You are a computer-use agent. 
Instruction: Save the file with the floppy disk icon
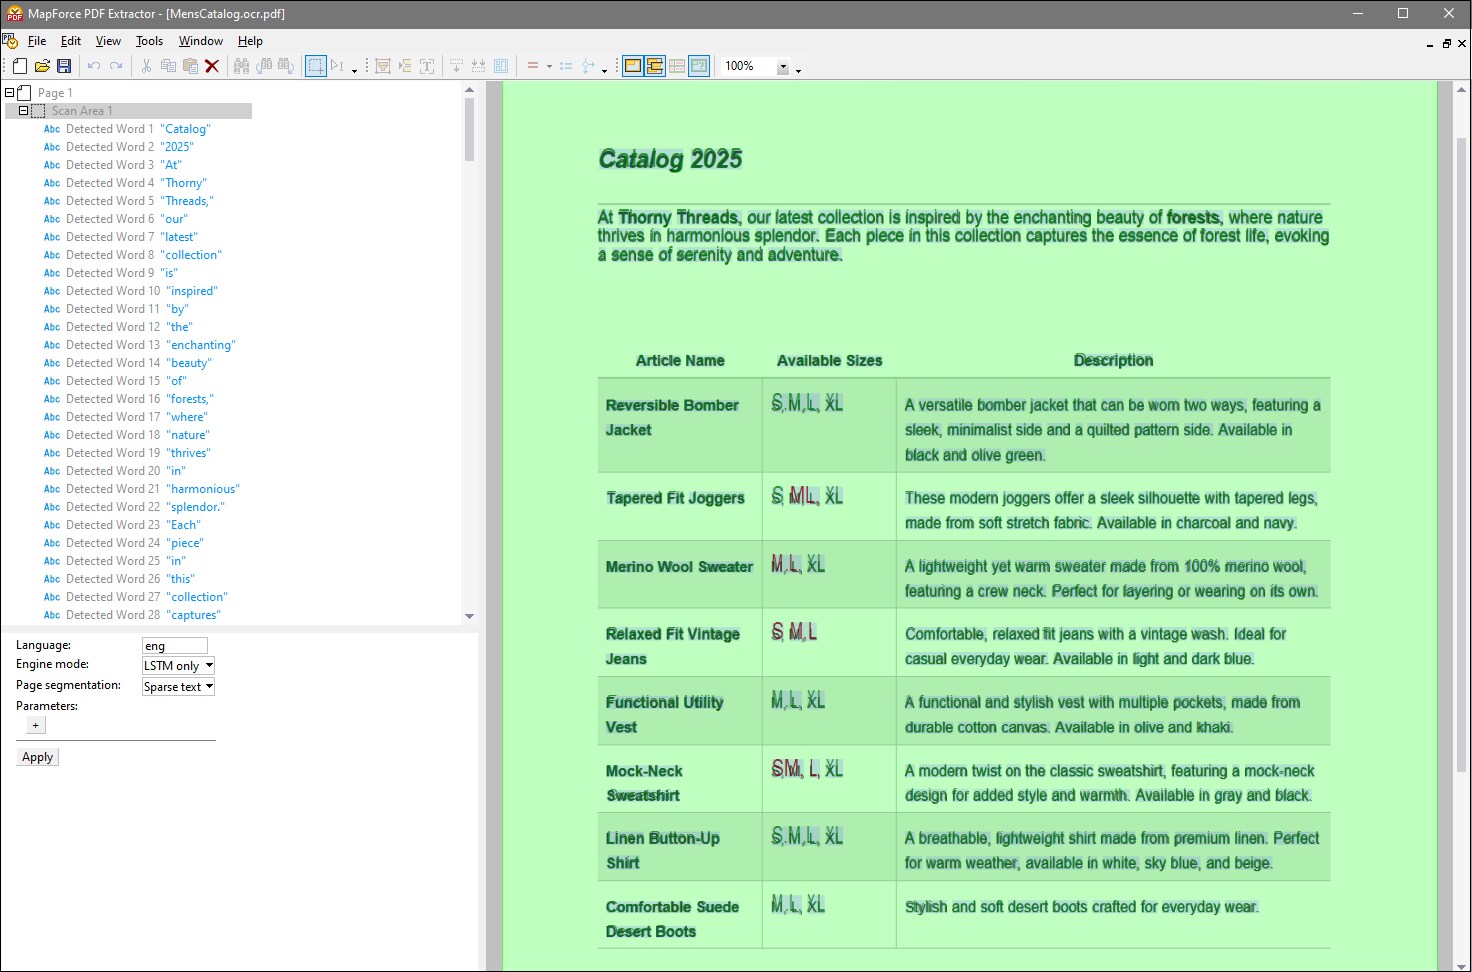64,66
